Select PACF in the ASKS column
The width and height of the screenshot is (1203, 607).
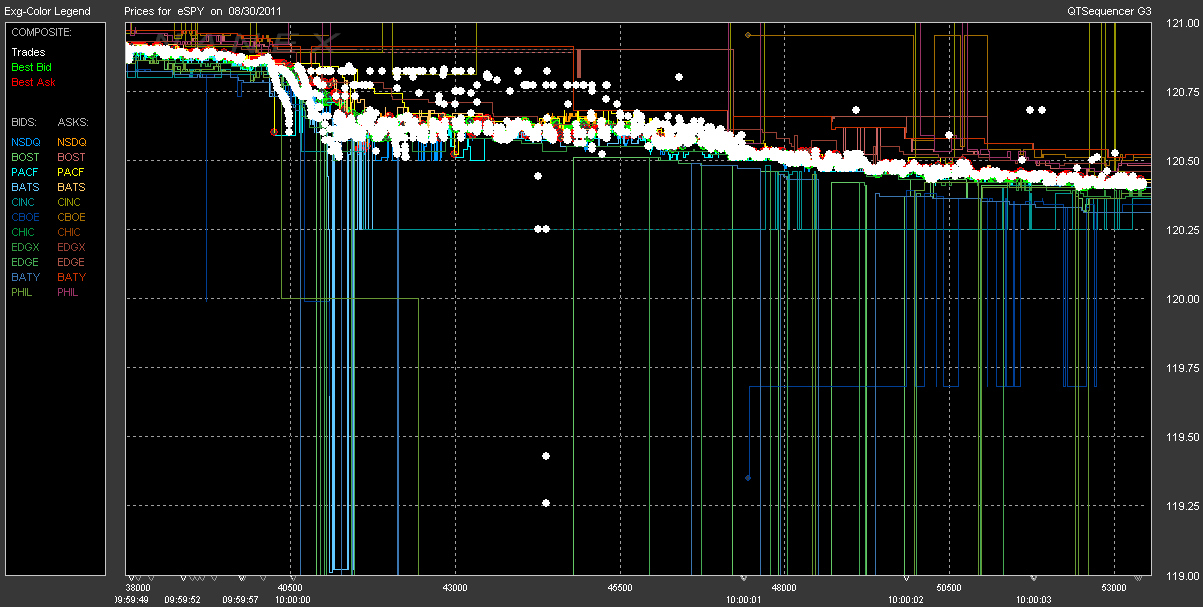coord(72,172)
